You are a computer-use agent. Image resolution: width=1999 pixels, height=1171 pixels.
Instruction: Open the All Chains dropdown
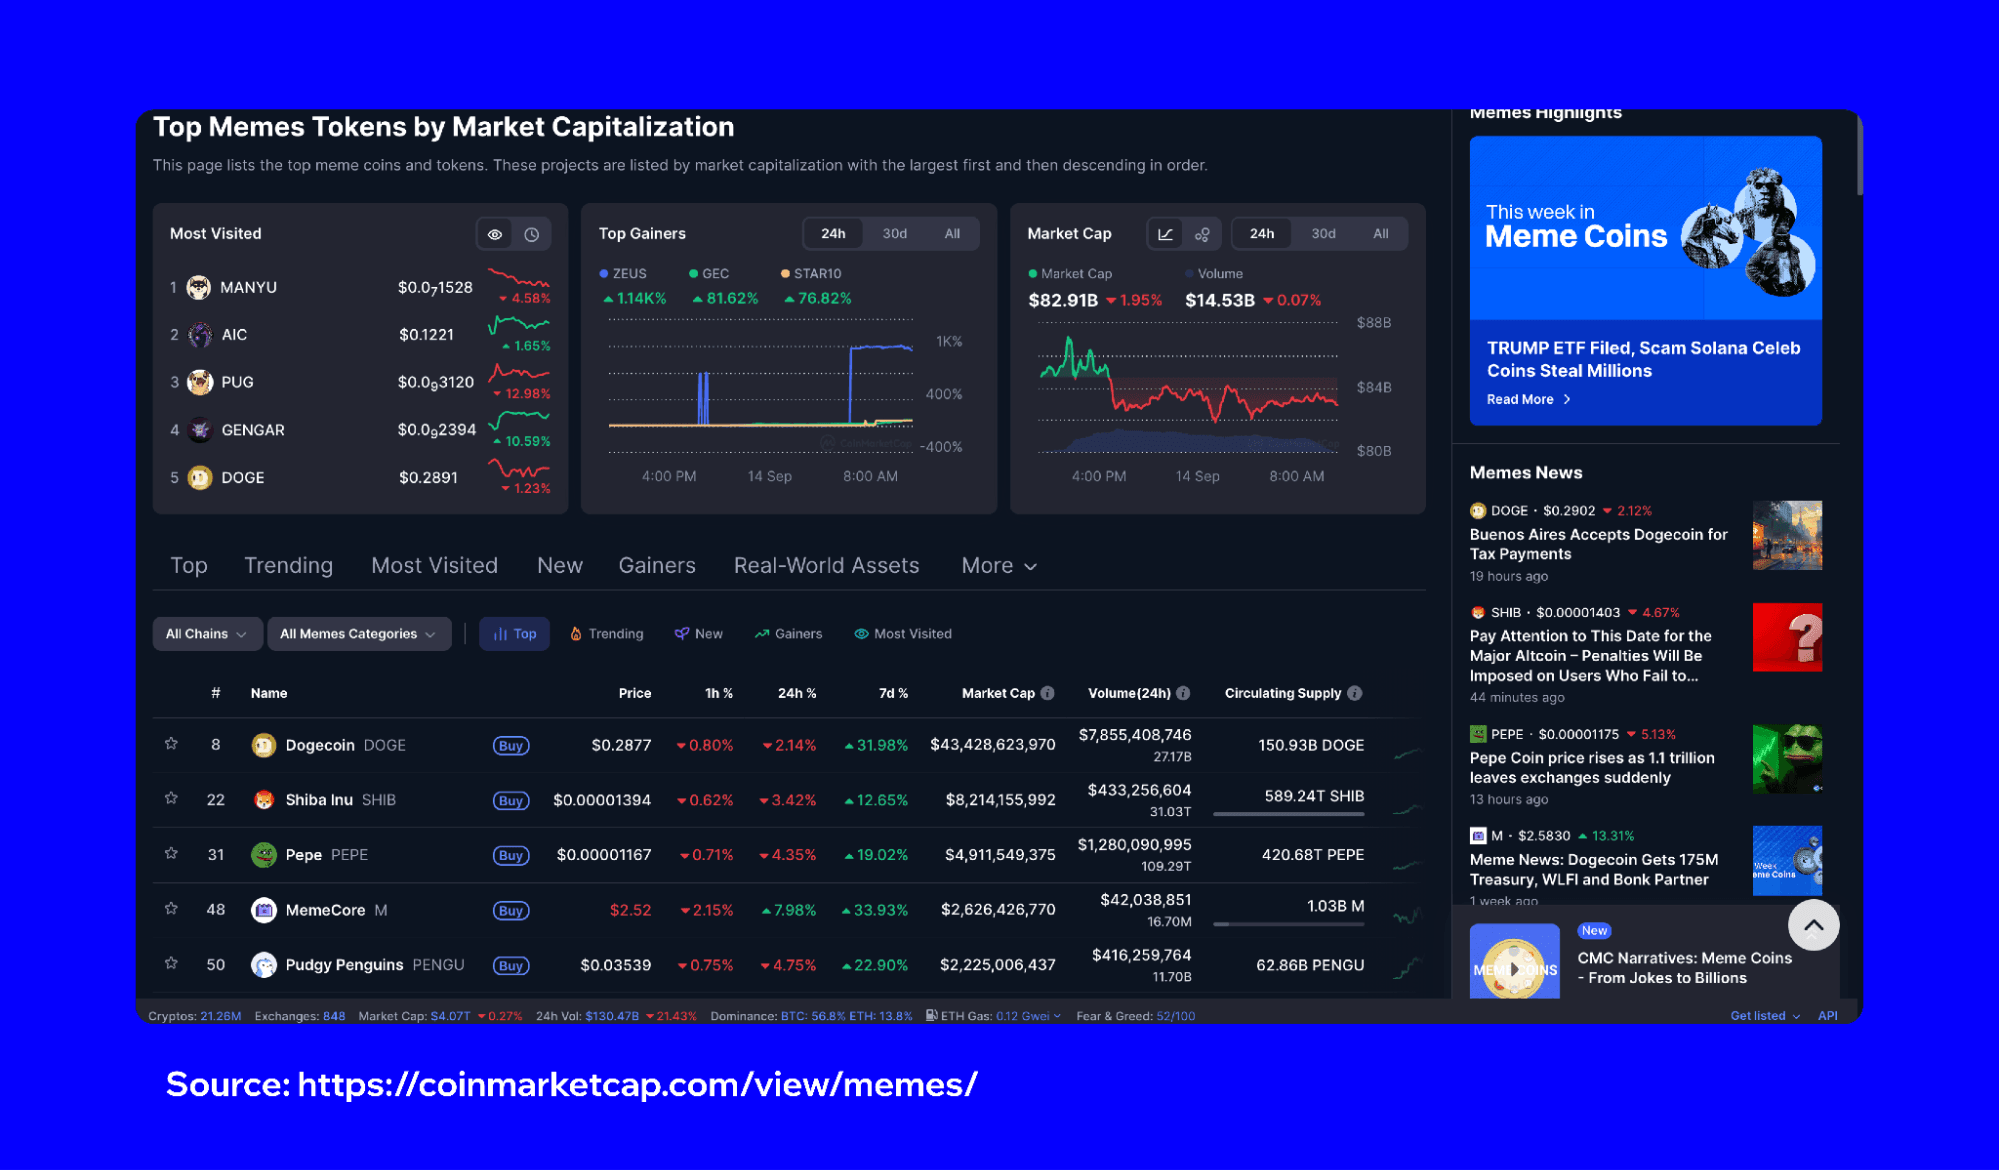click(x=206, y=633)
